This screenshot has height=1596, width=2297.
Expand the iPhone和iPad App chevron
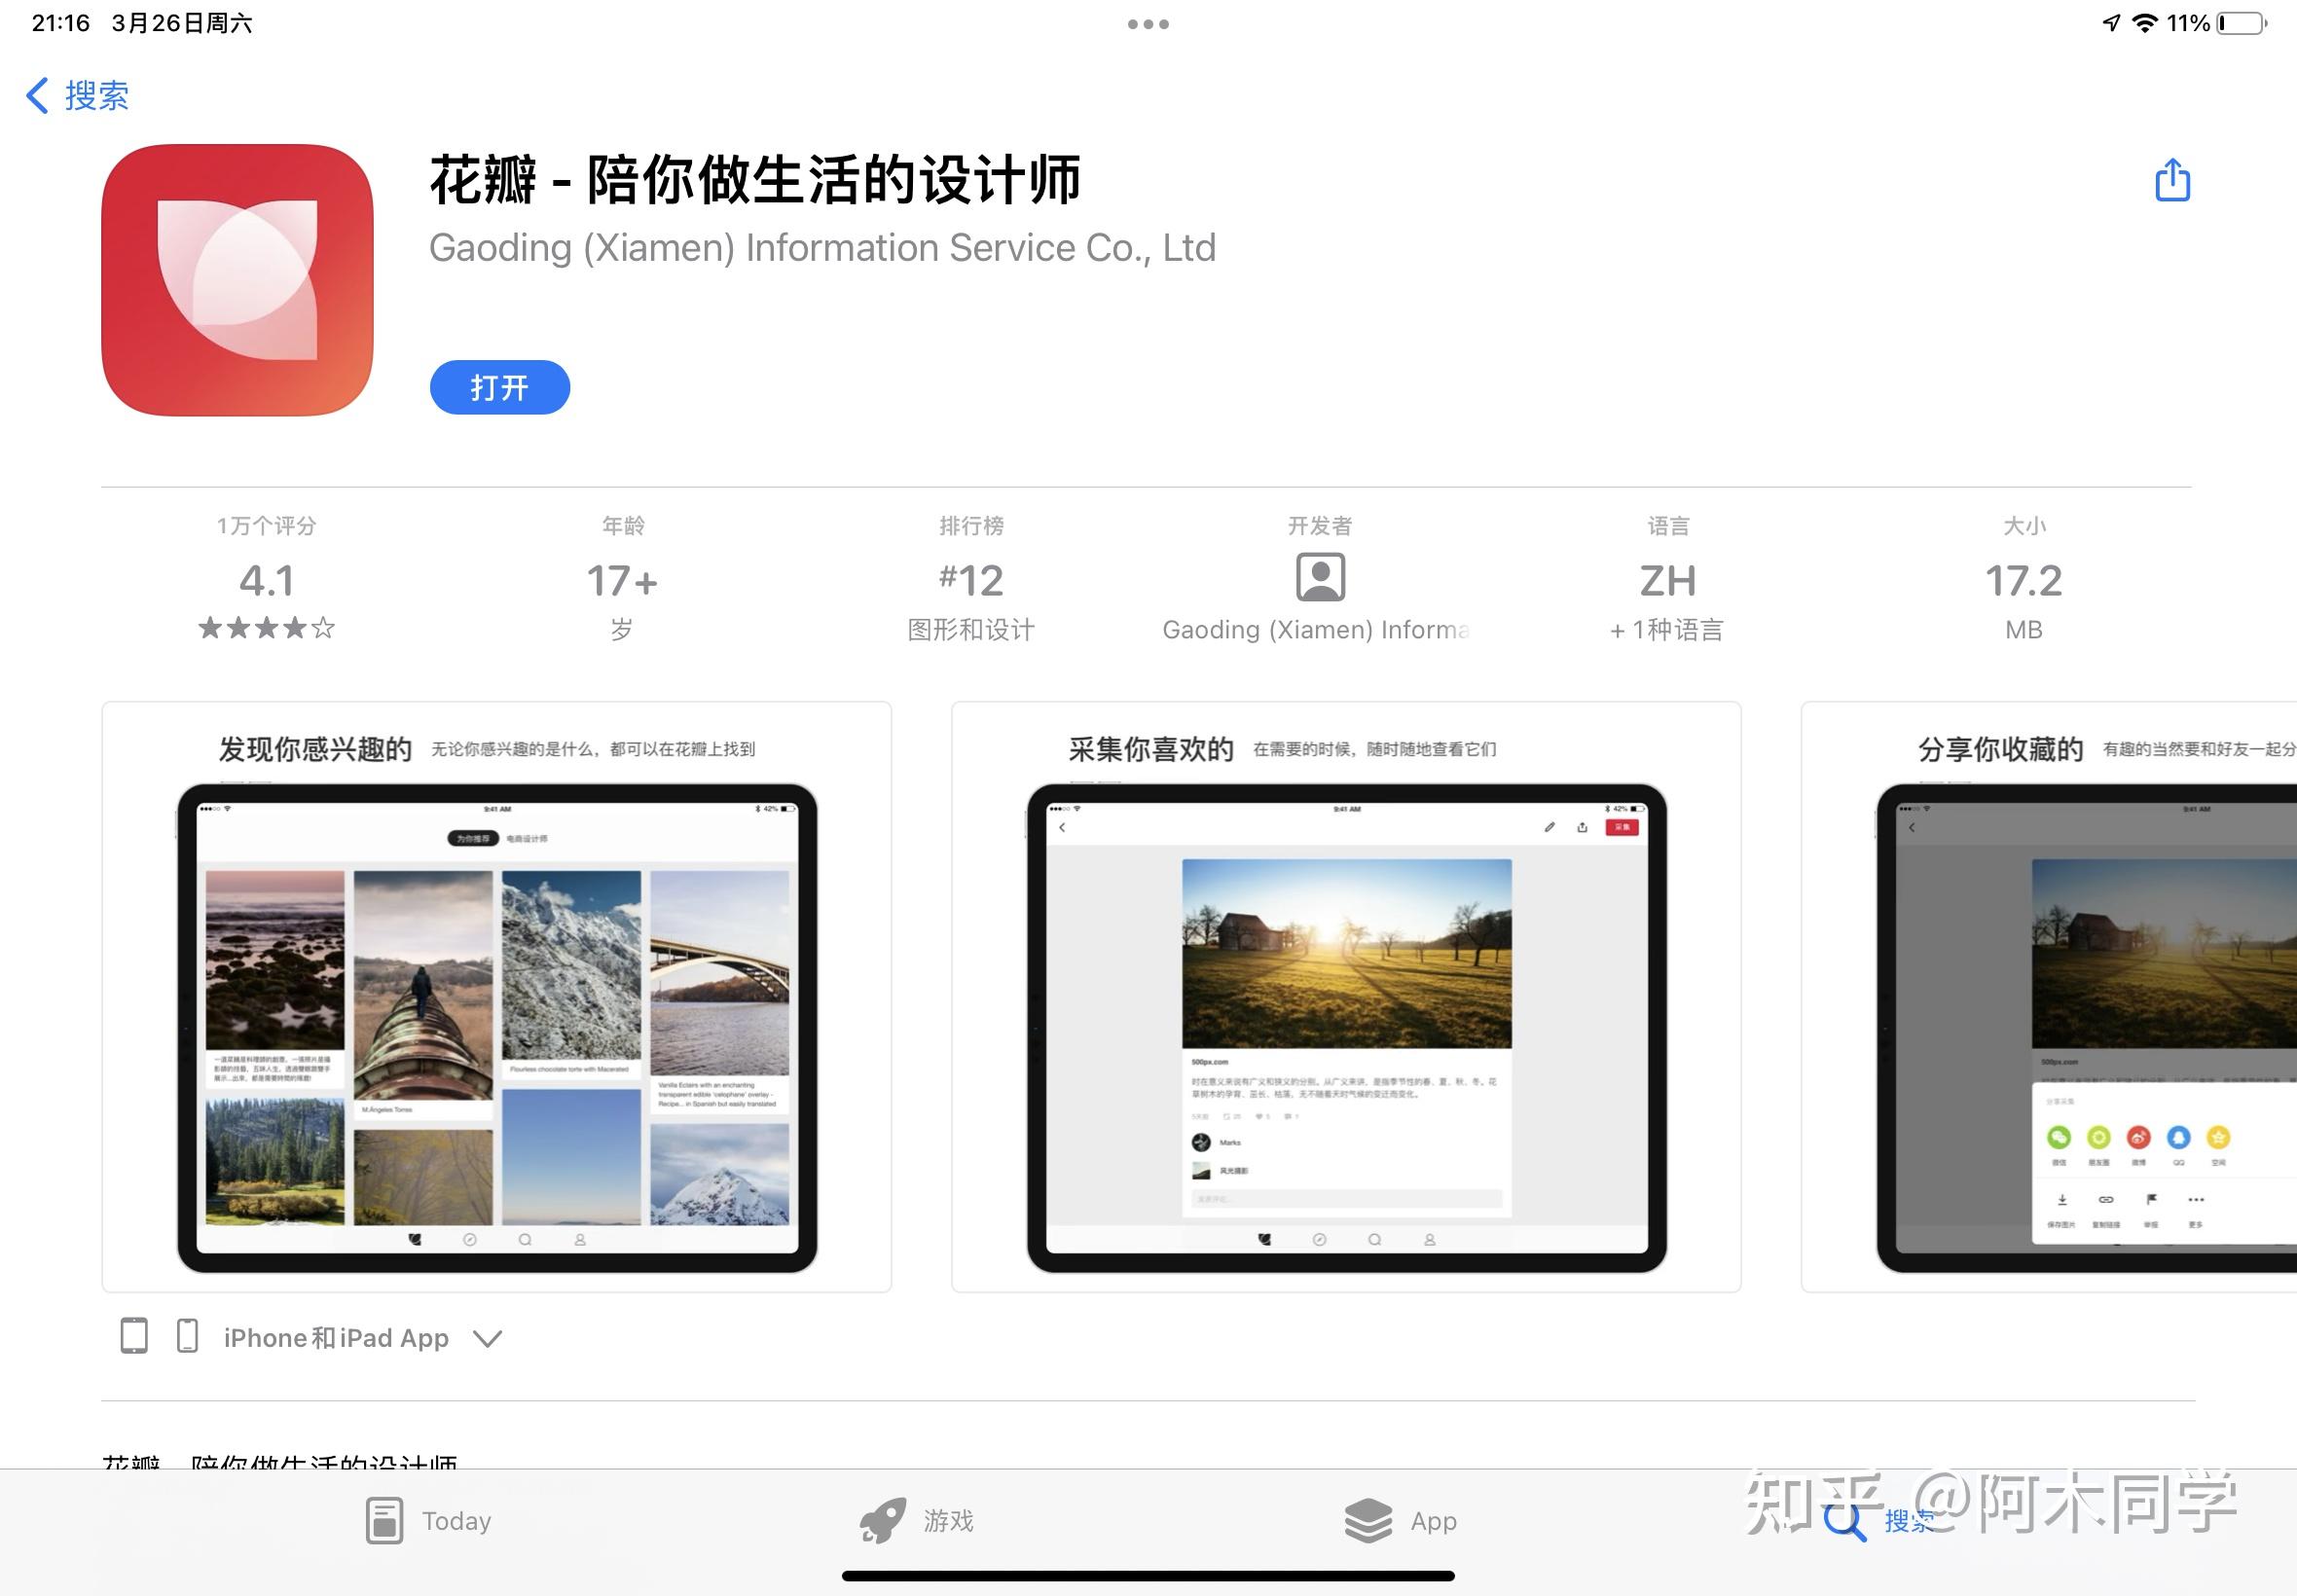click(487, 1338)
